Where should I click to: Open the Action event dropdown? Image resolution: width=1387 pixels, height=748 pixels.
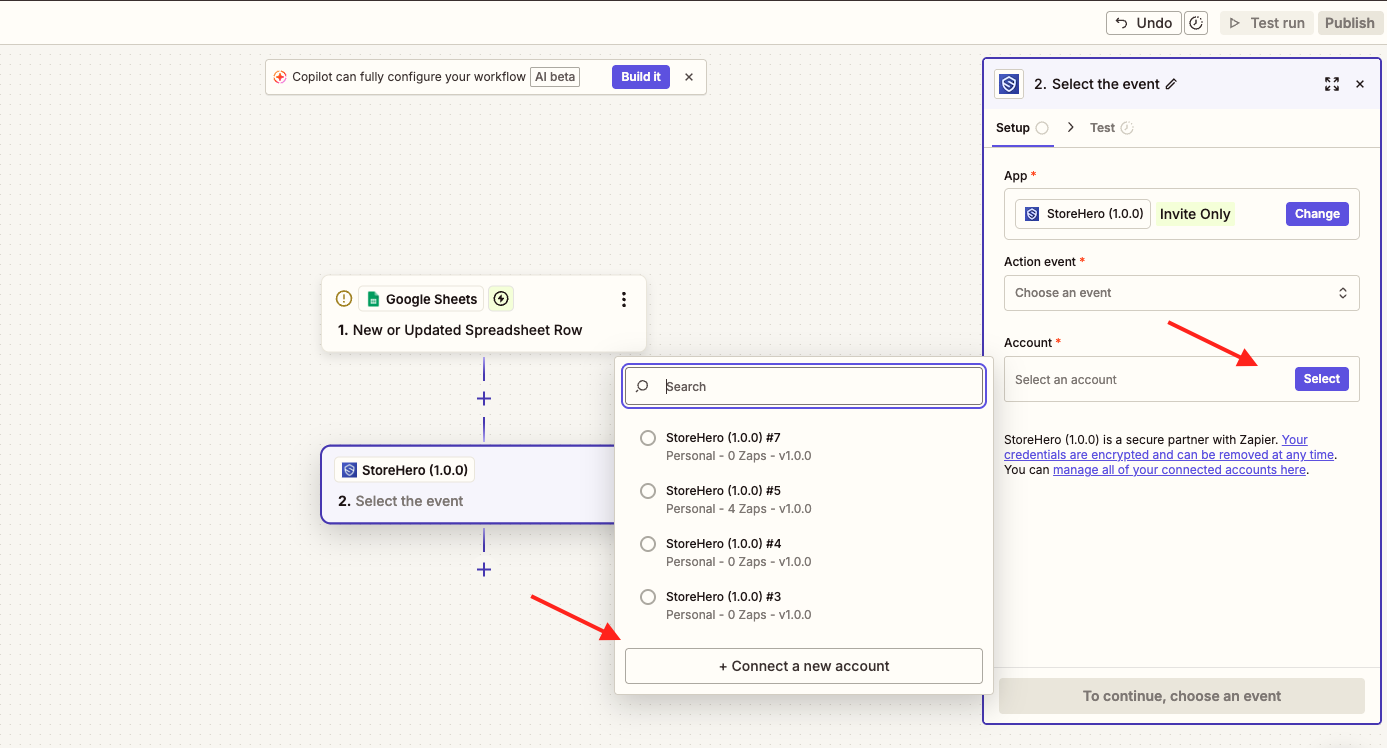(x=1182, y=293)
